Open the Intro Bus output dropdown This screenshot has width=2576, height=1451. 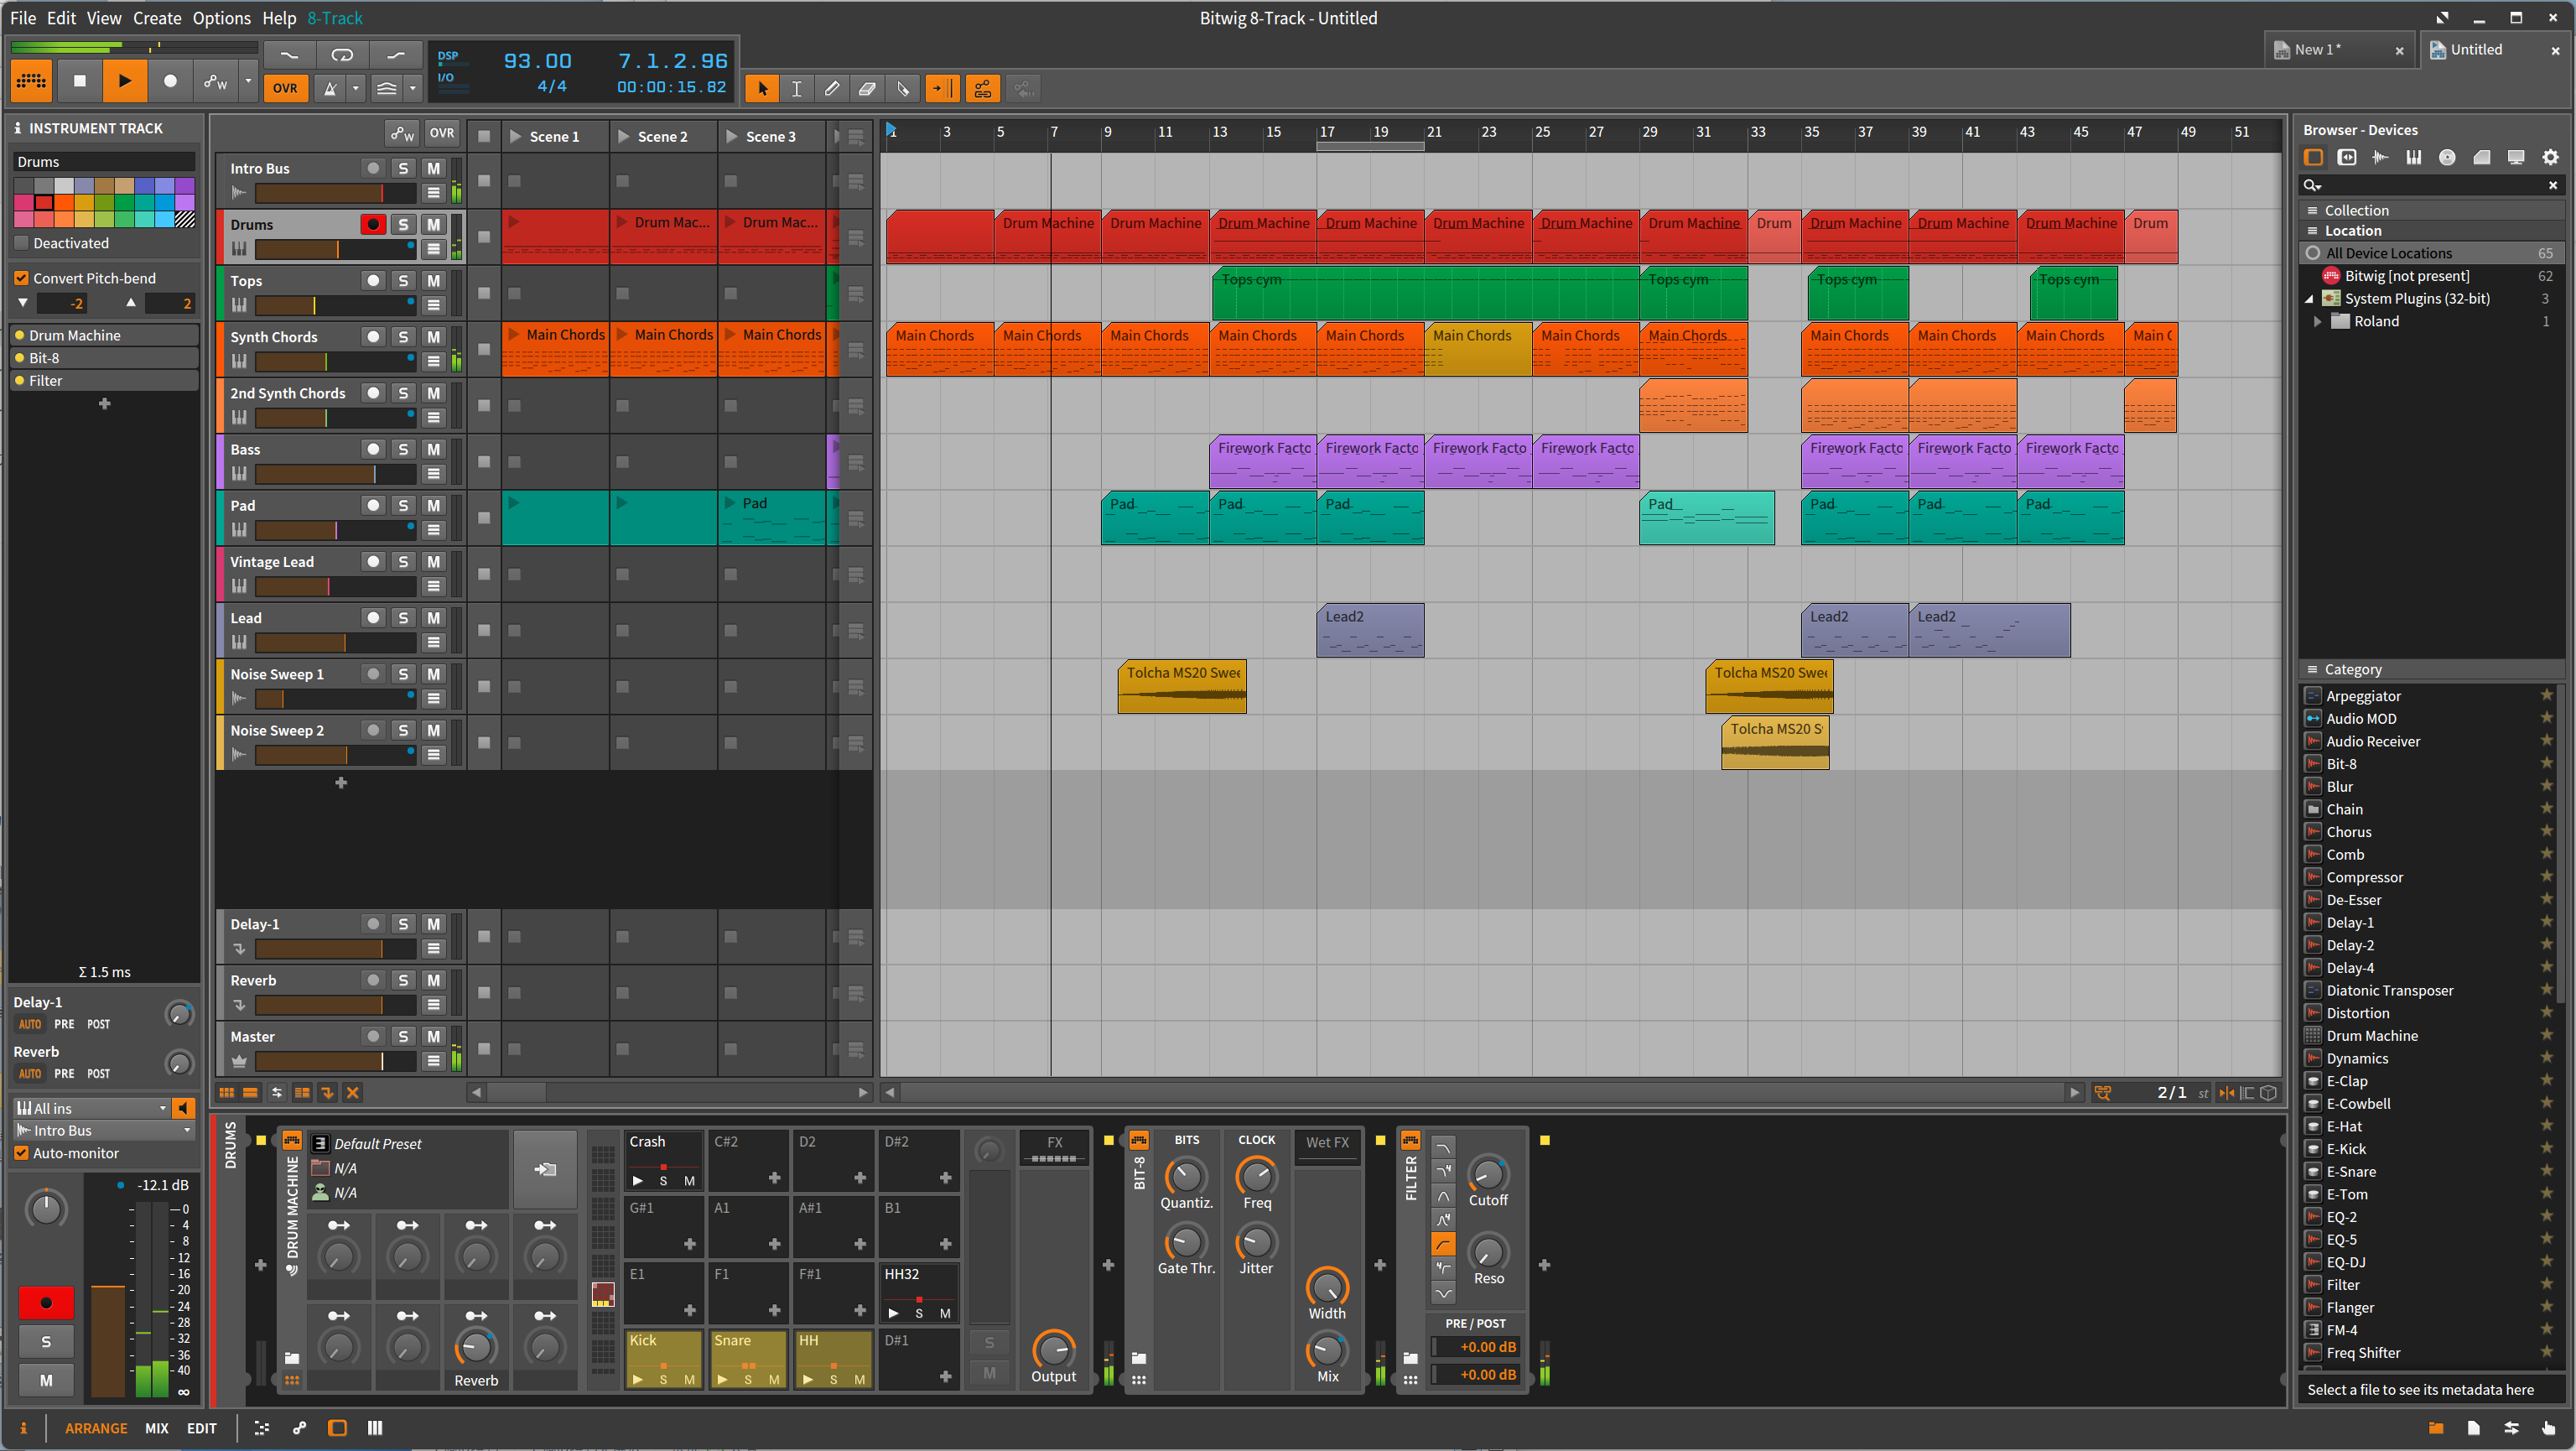click(x=104, y=1130)
